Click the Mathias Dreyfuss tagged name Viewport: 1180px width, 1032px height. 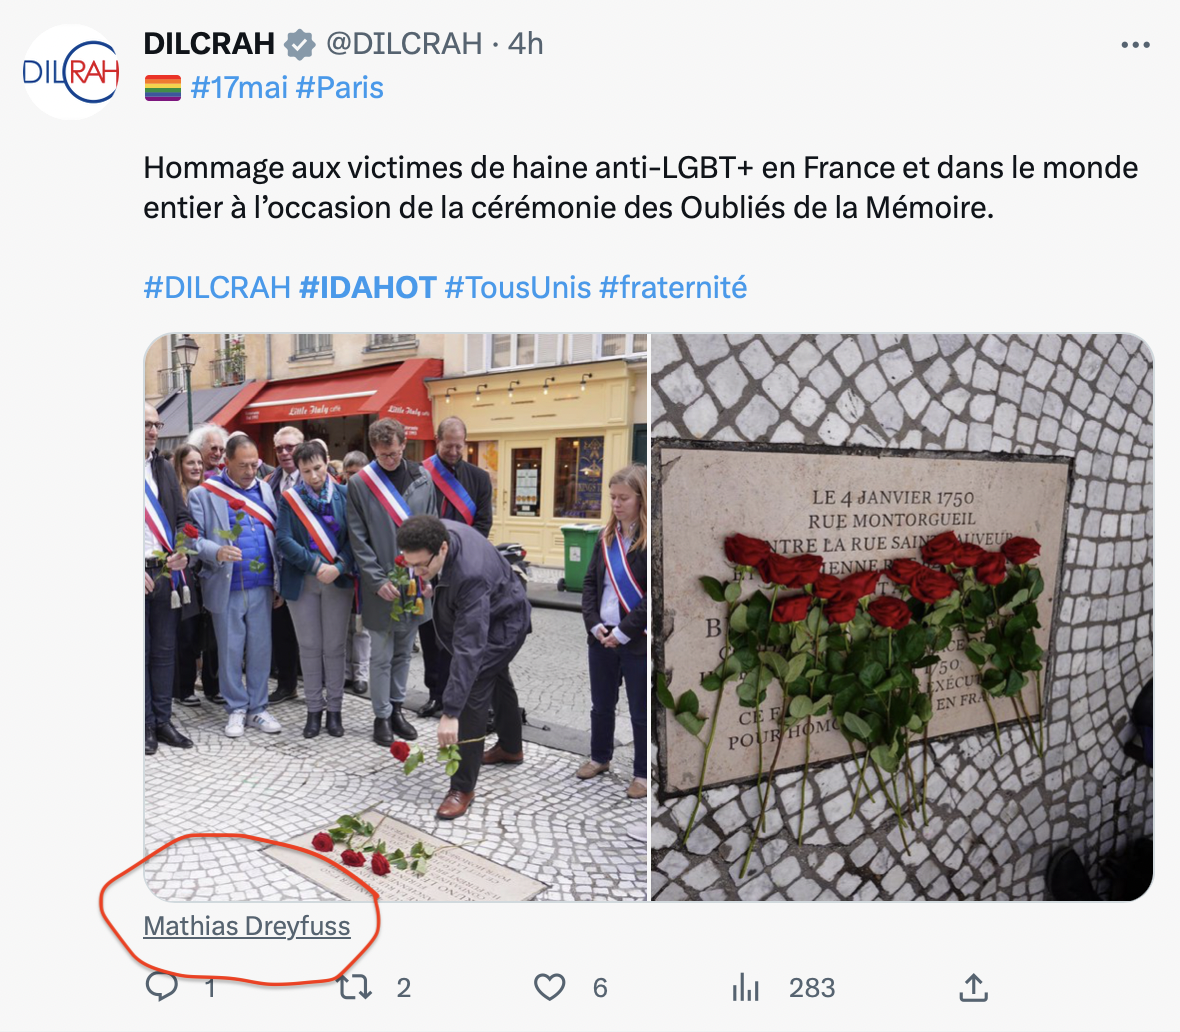click(x=247, y=926)
